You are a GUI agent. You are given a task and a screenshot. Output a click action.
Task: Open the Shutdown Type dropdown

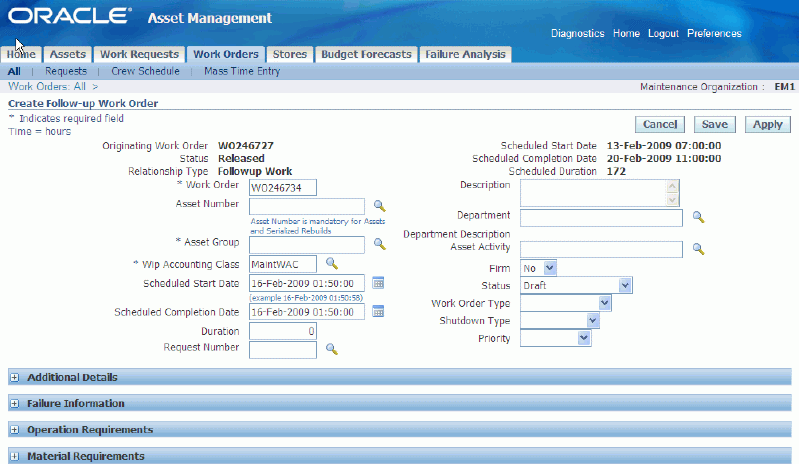560,321
